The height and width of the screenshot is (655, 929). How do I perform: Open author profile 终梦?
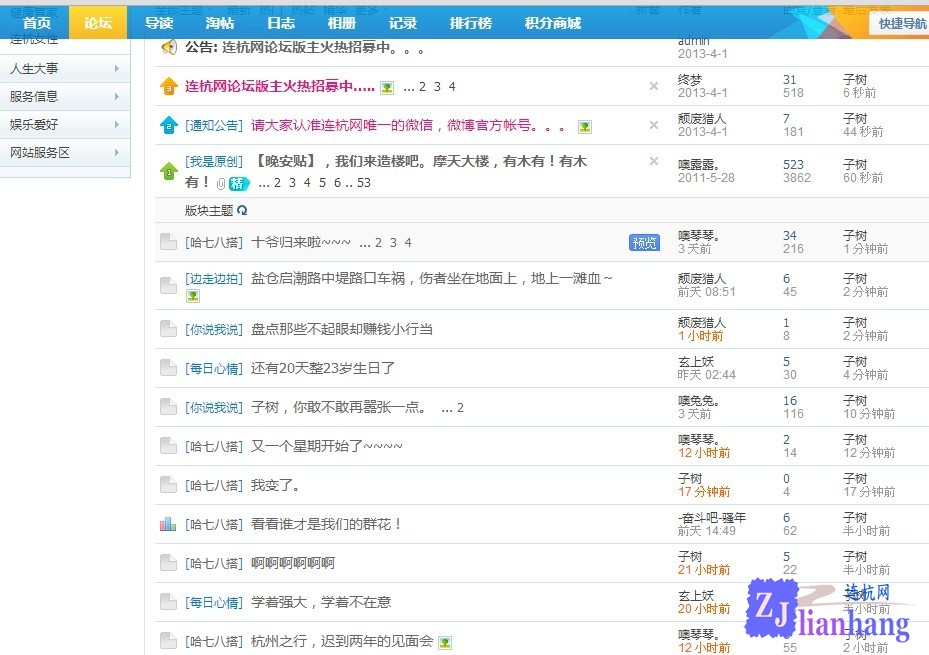coord(690,80)
